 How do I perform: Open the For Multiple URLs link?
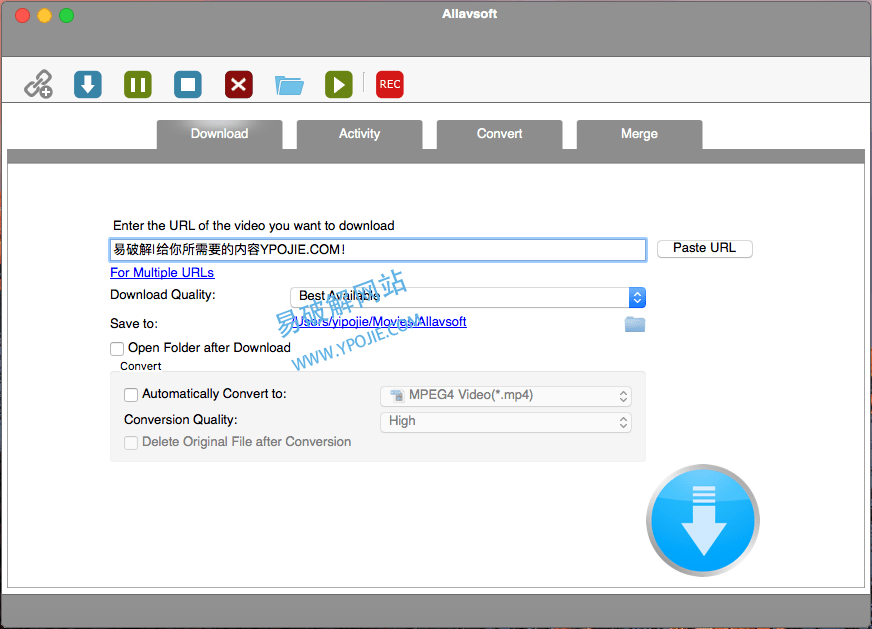162,273
